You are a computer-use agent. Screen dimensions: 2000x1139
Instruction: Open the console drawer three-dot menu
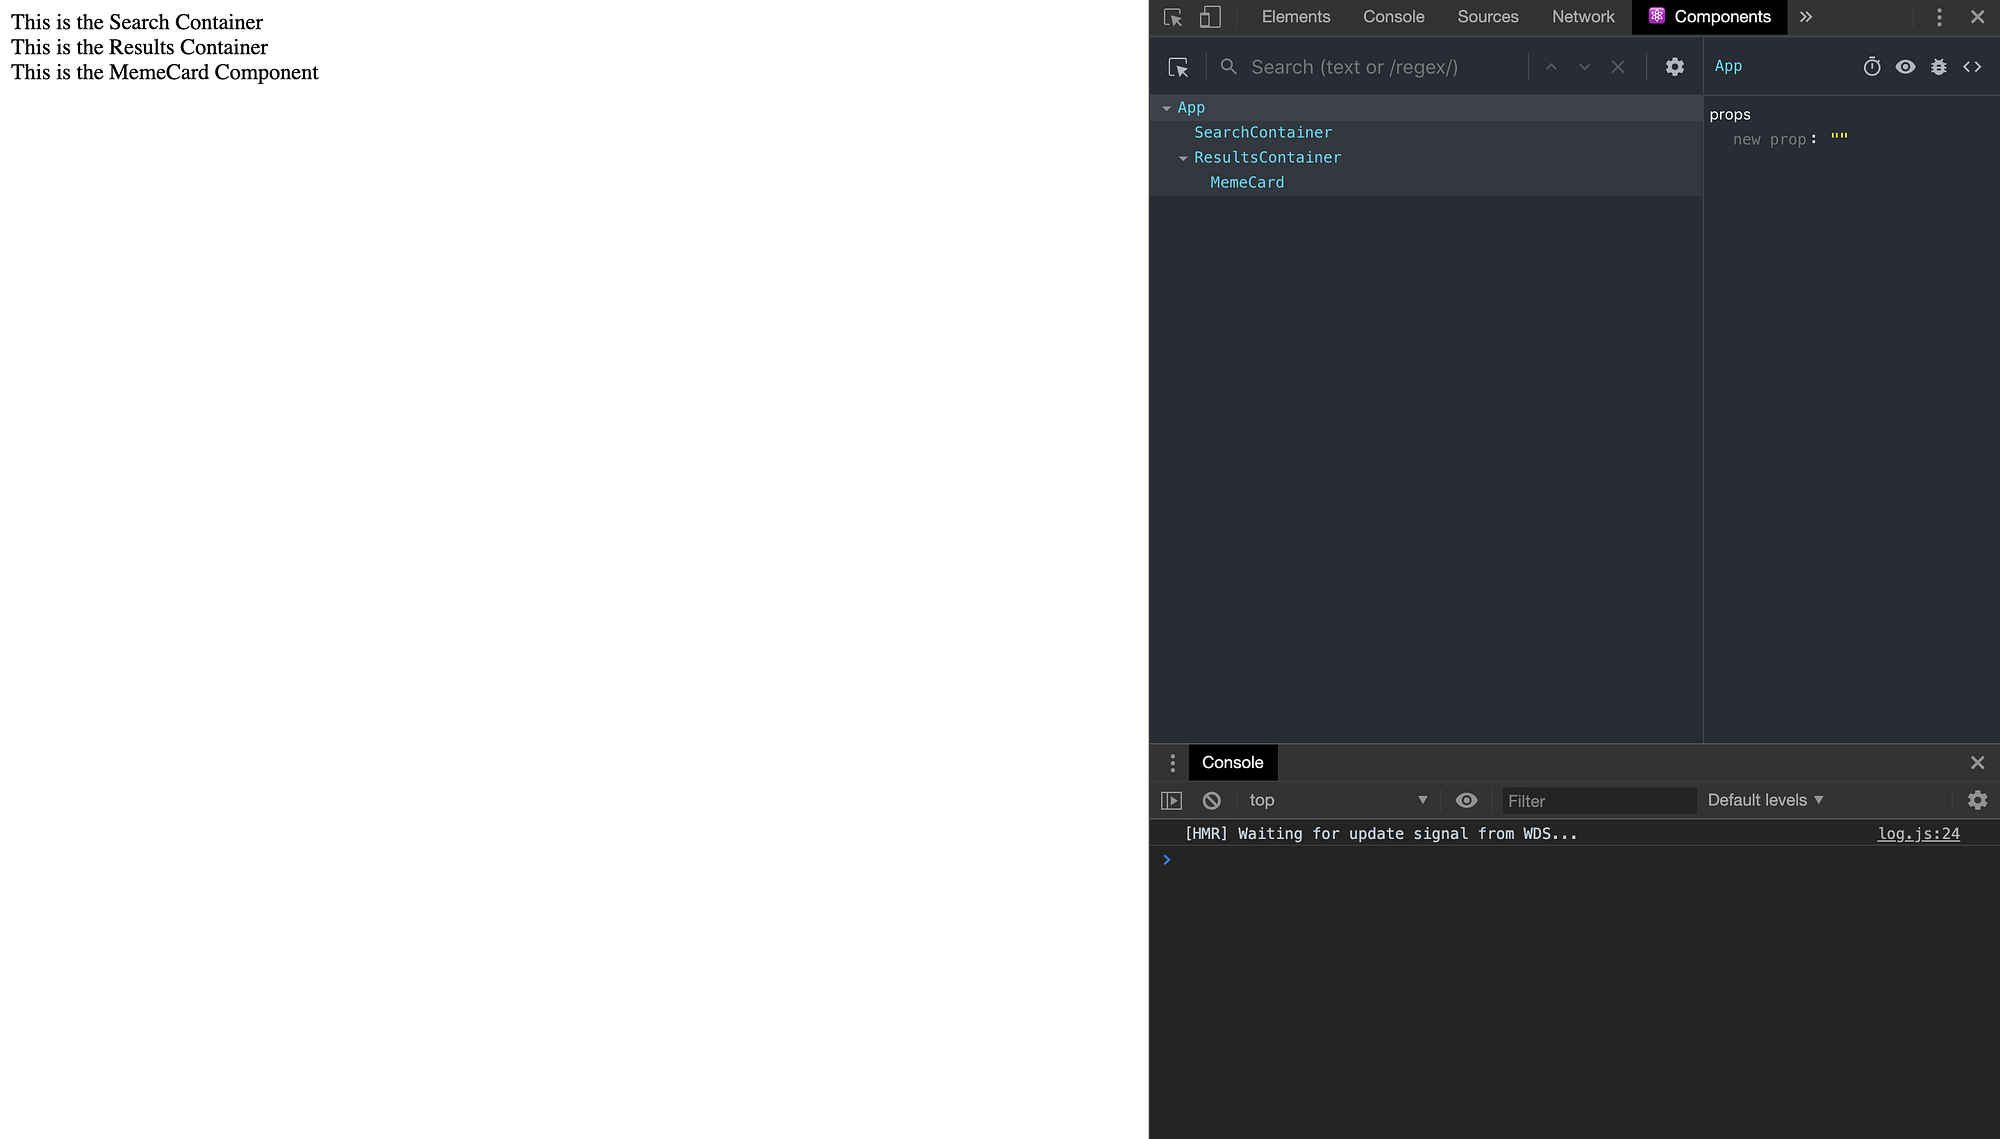(1173, 763)
